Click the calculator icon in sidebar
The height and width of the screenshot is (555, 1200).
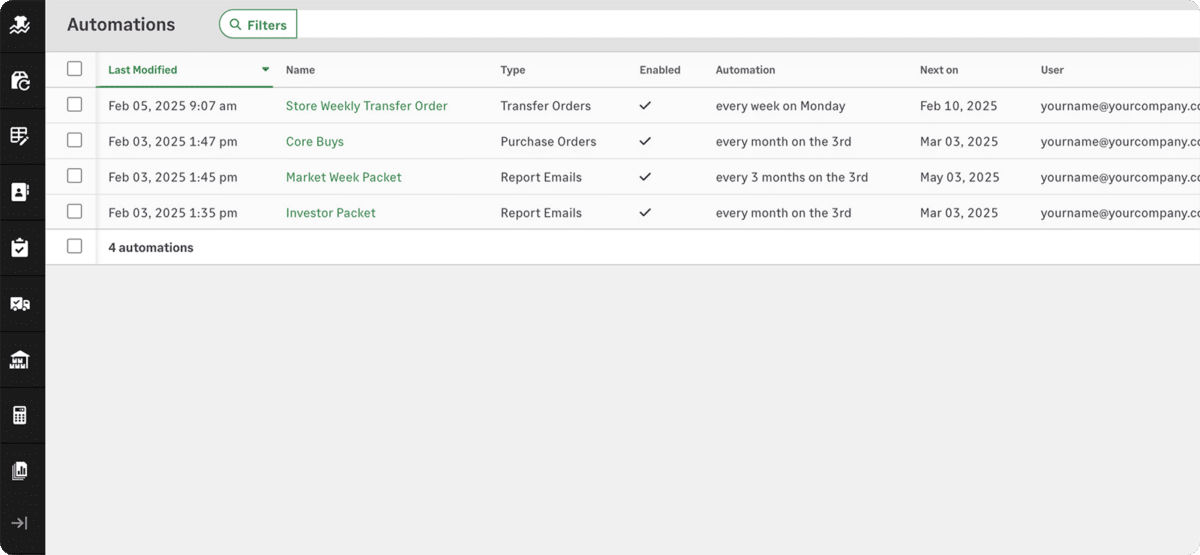tap(20, 415)
